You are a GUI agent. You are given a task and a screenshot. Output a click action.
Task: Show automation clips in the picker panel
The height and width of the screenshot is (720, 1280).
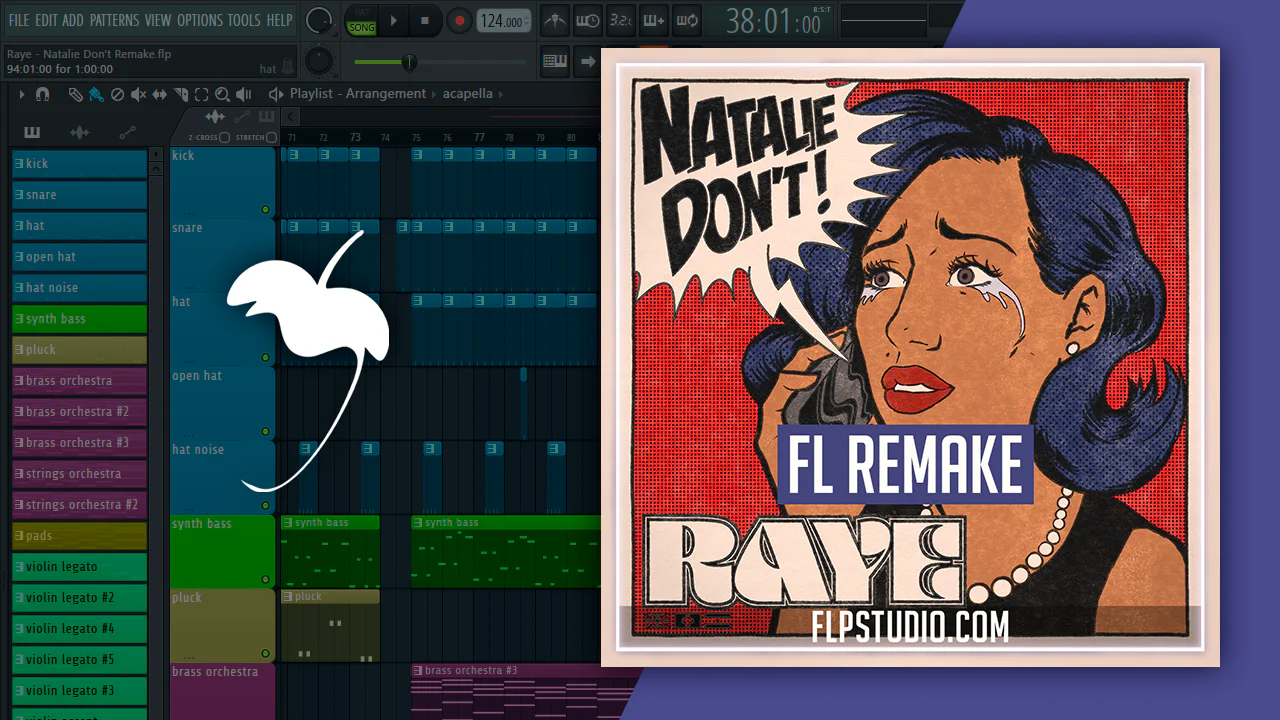pyautogui.click(x=127, y=132)
